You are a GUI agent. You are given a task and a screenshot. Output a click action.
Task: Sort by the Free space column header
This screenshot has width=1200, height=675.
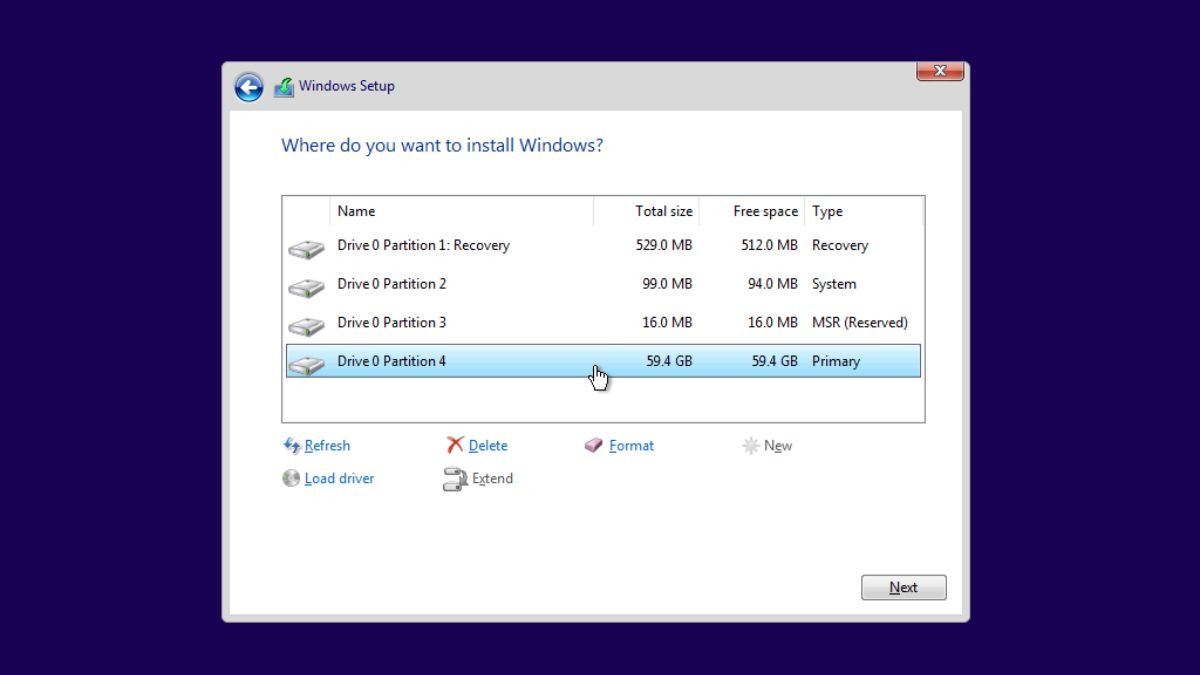click(751, 211)
